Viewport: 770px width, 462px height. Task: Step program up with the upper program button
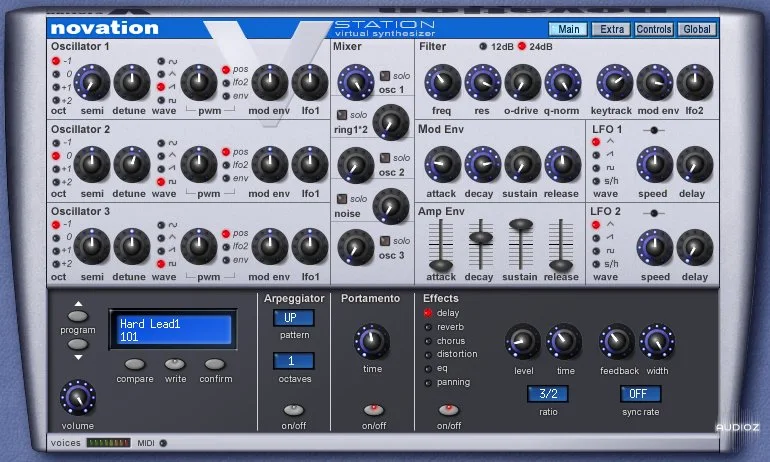tap(78, 316)
